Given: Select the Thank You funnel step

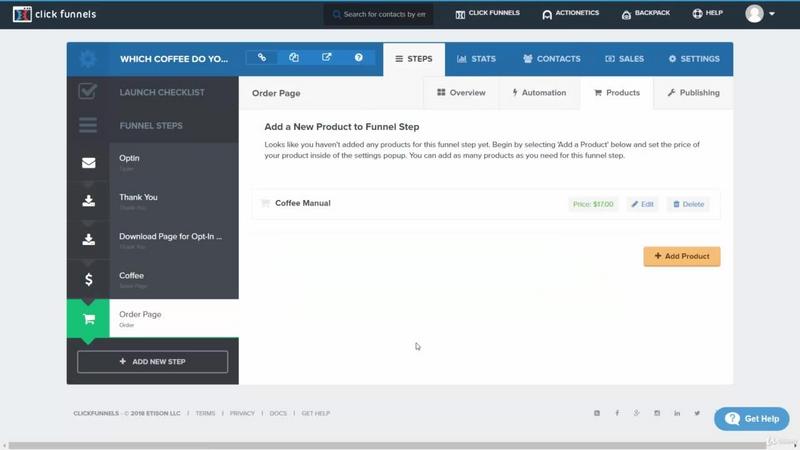Looking at the screenshot, I should pyautogui.click(x=153, y=202).
